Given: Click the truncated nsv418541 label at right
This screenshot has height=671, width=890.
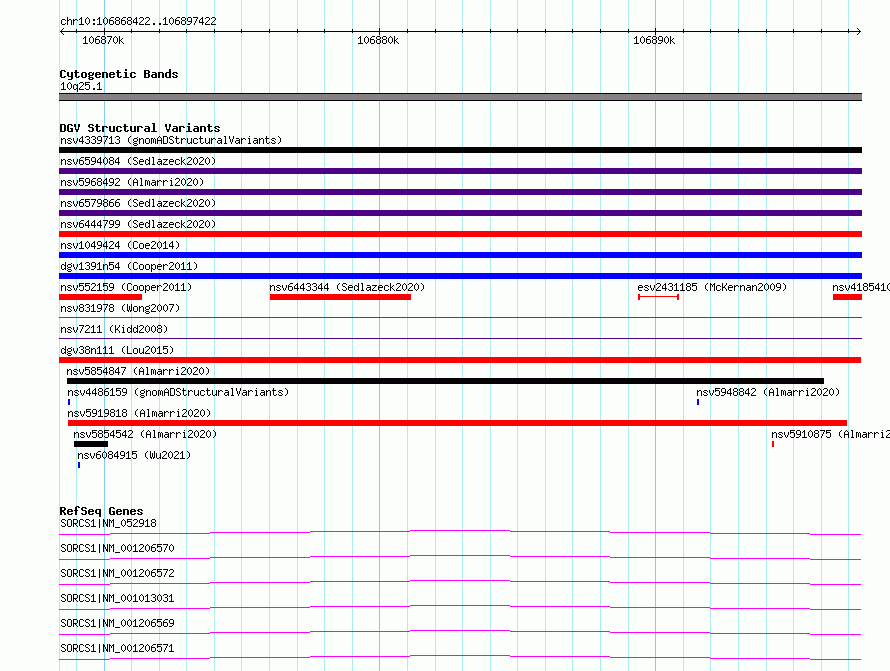Looking at the screenshot, I should pos(860,287).
